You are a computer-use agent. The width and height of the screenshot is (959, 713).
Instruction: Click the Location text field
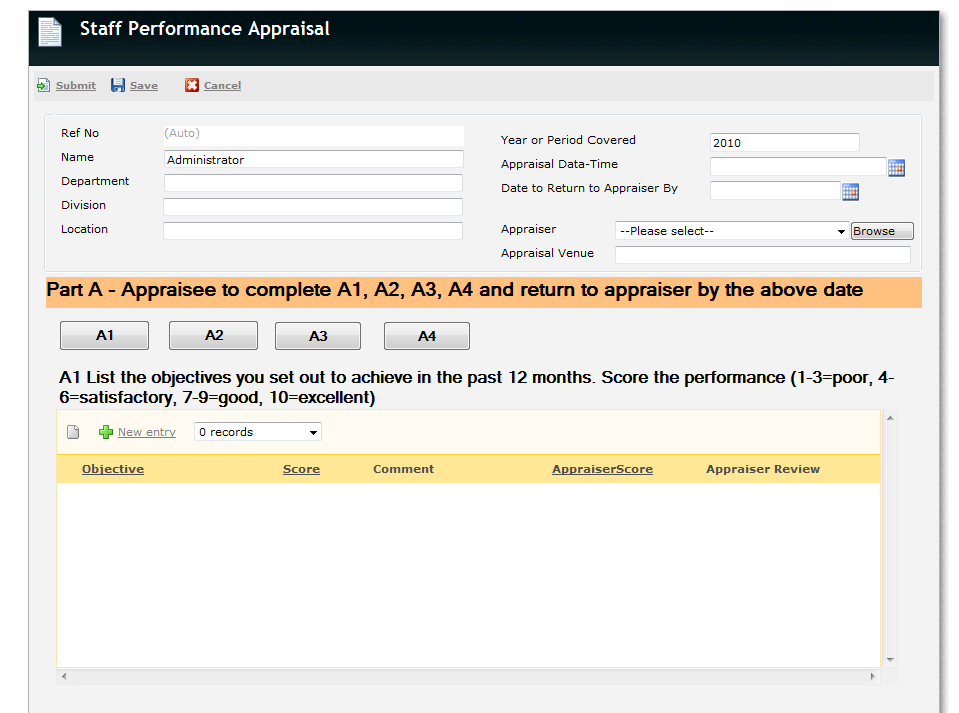(x=313, y=231)
